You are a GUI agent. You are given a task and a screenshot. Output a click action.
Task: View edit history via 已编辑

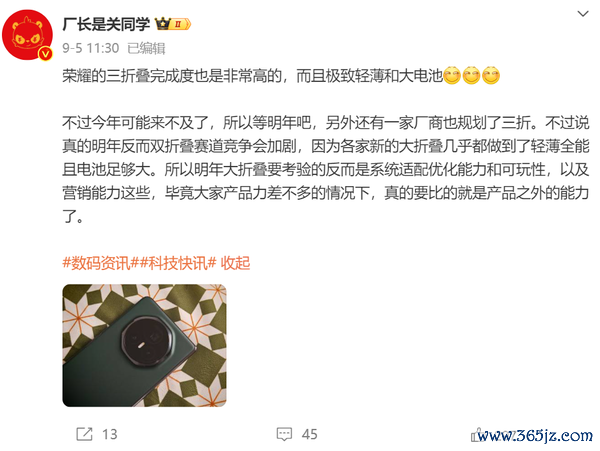pyautogui.click(x=146, y=48)
